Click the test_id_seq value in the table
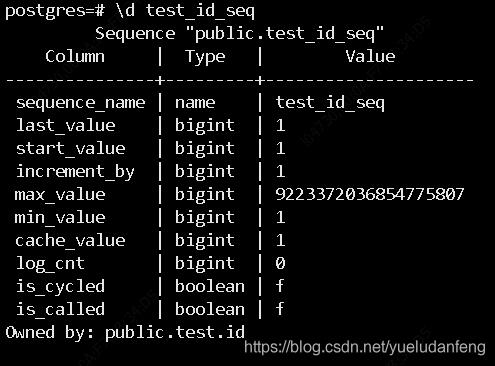This screenshot has width=495, height=366. [x=330, y=103]
